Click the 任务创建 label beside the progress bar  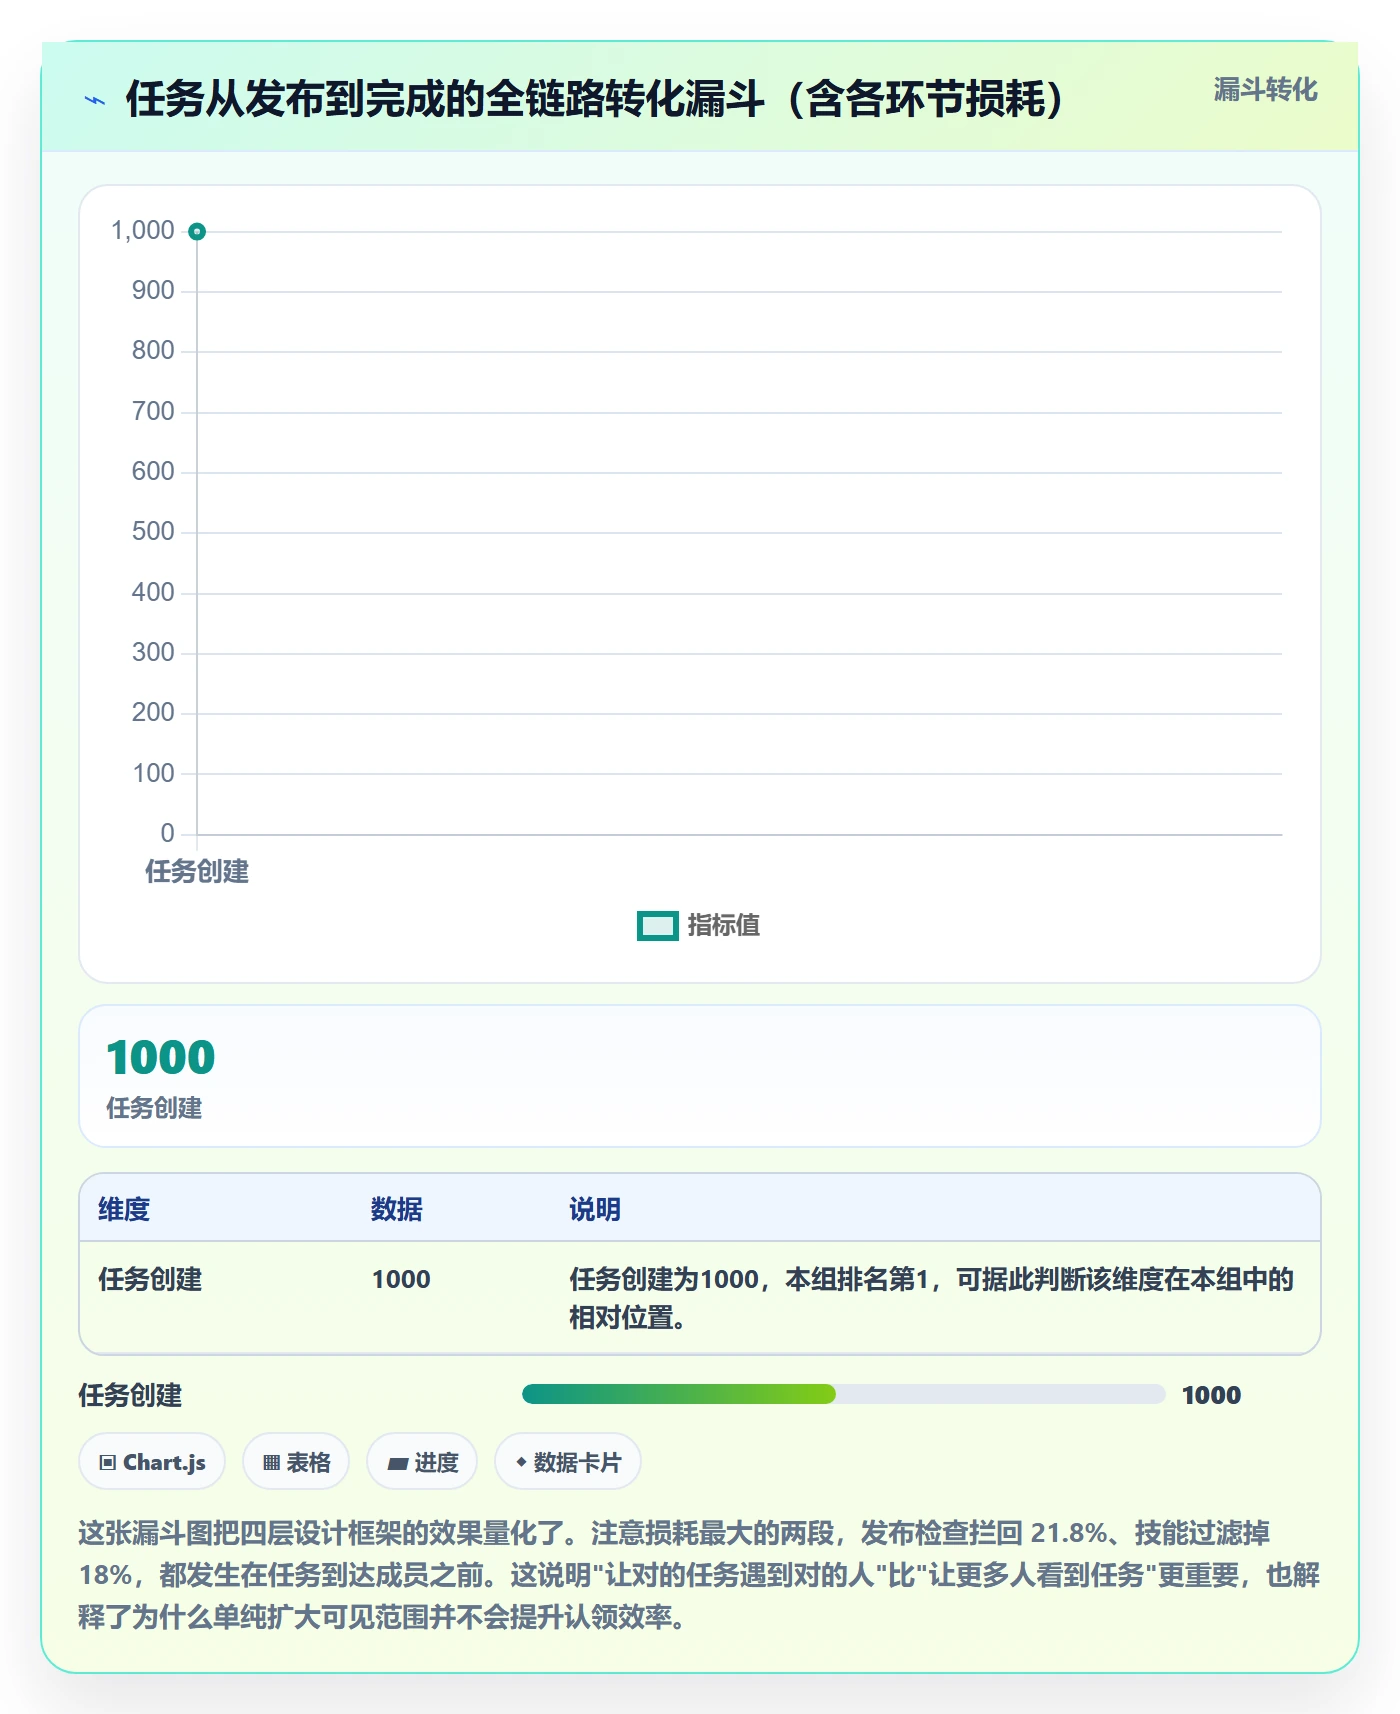pos(130,1395)
